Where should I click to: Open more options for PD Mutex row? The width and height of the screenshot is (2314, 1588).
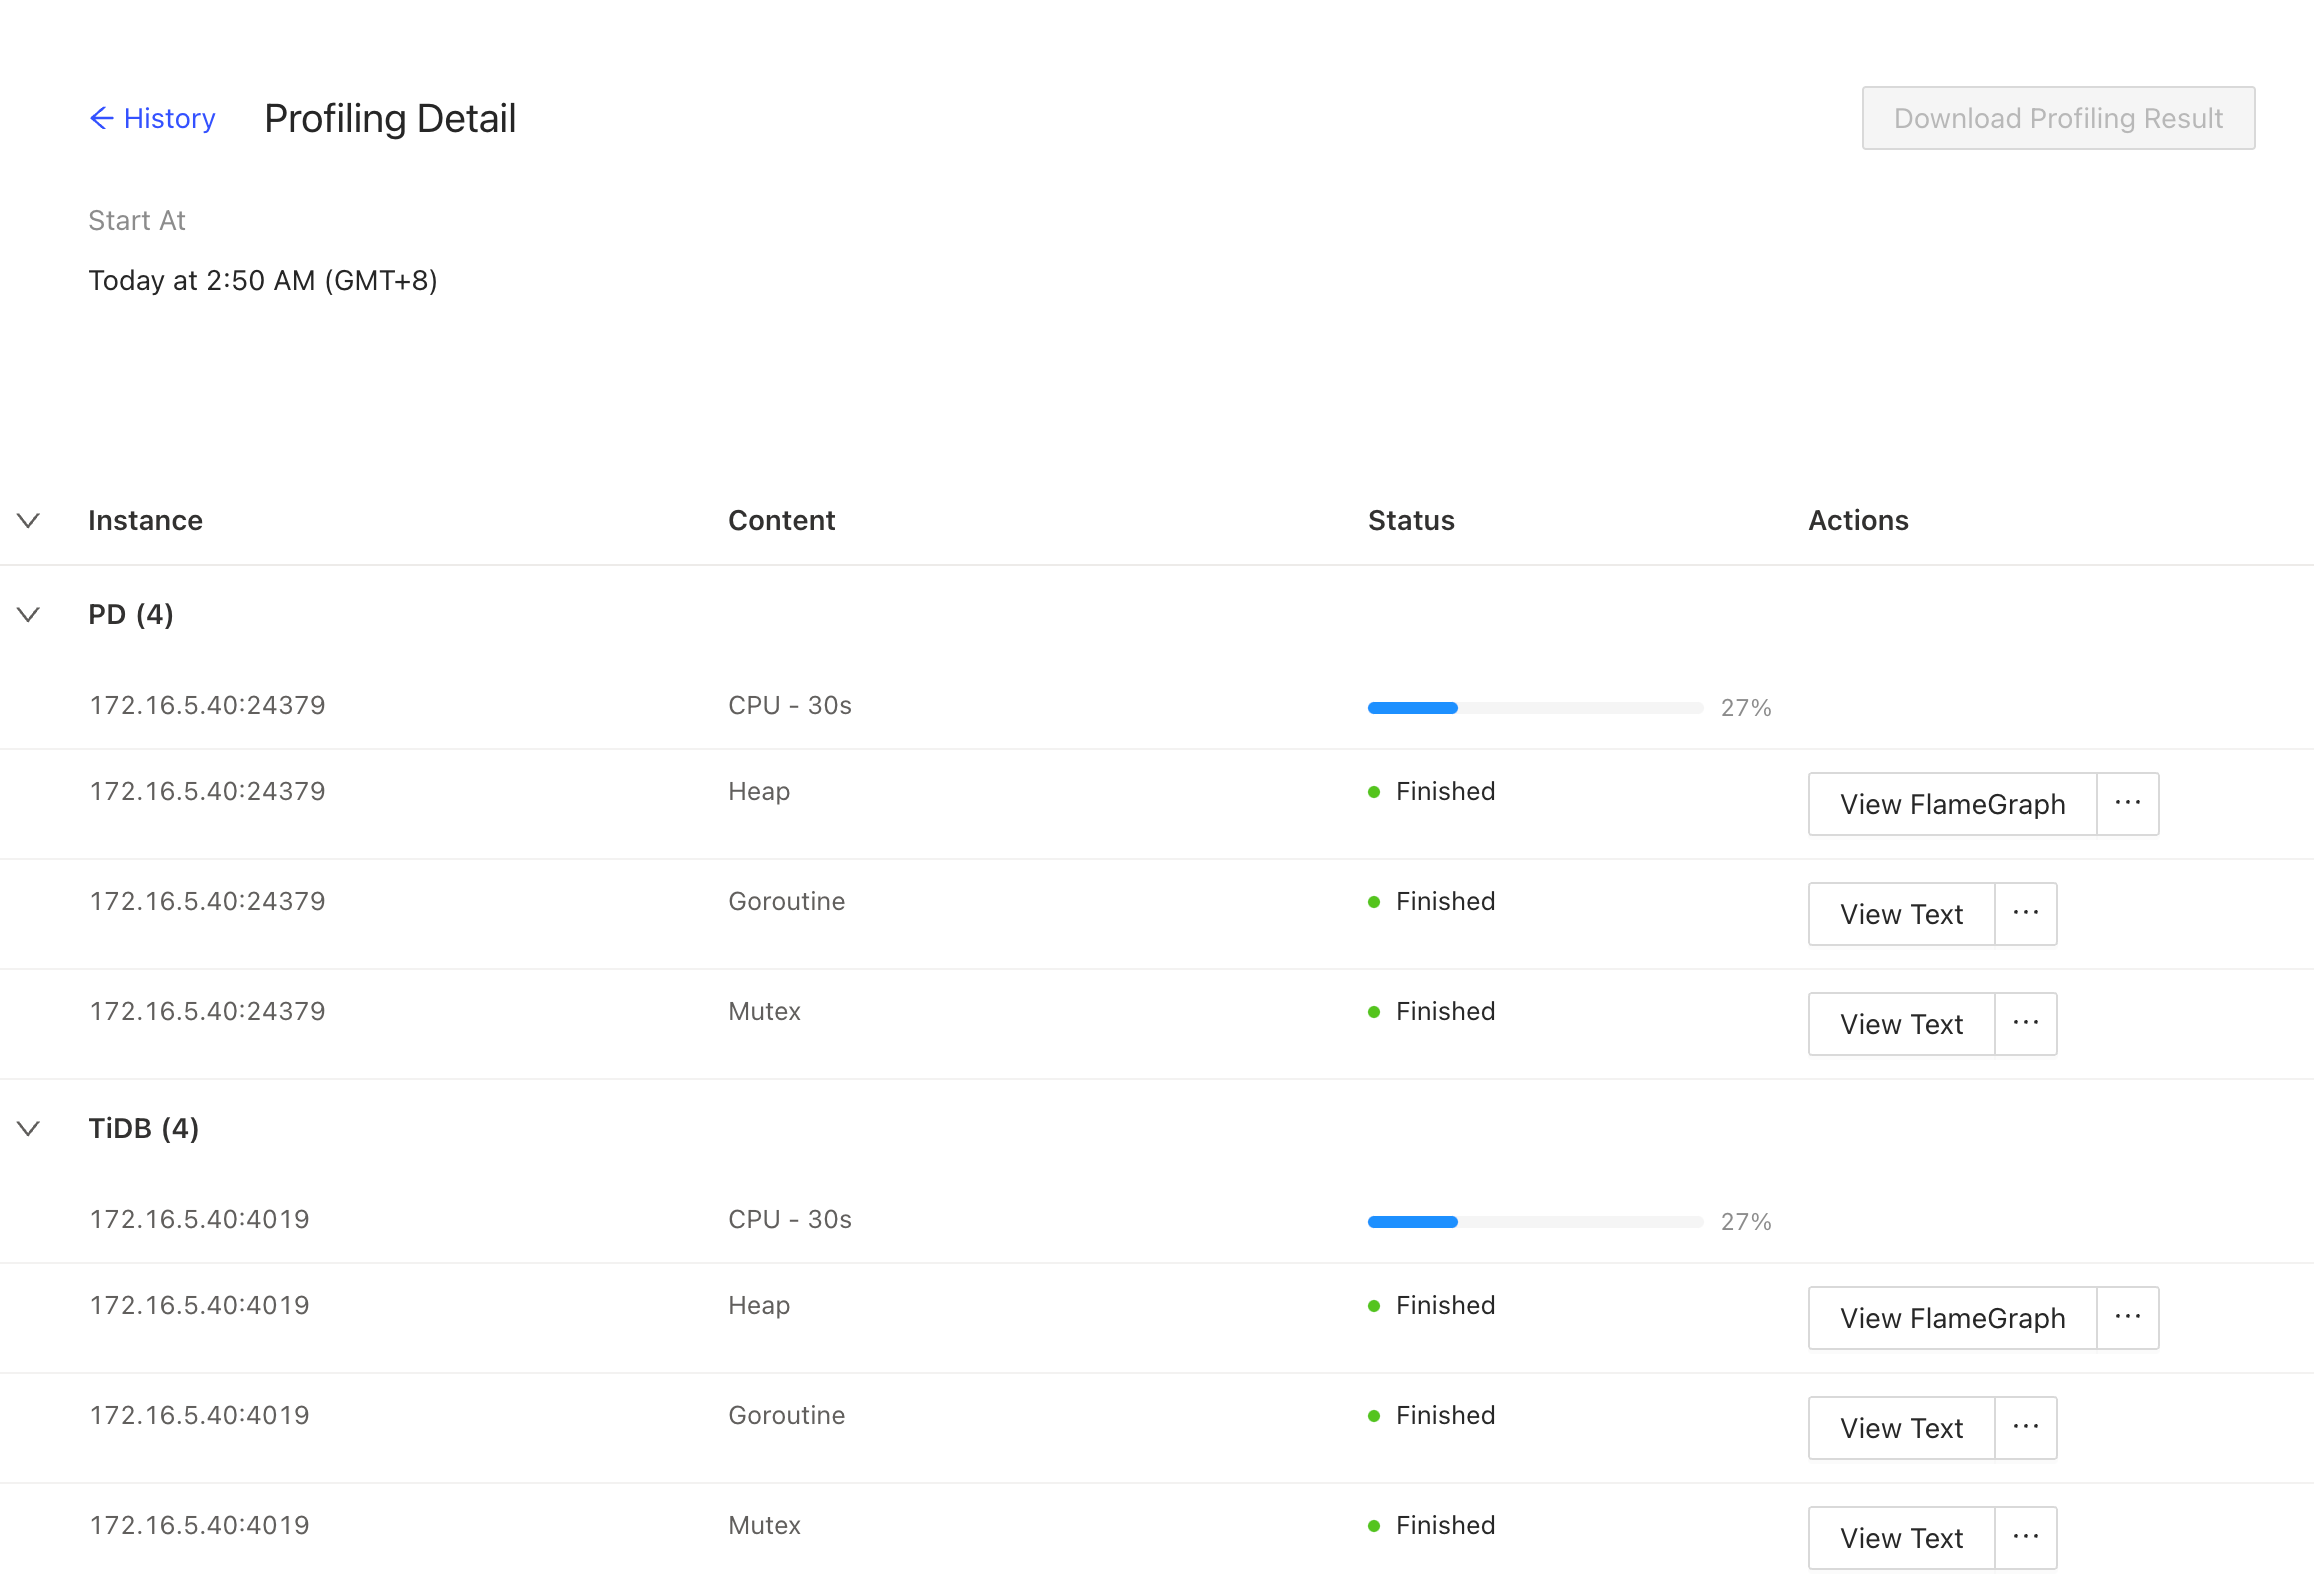click(2025, 1024)
